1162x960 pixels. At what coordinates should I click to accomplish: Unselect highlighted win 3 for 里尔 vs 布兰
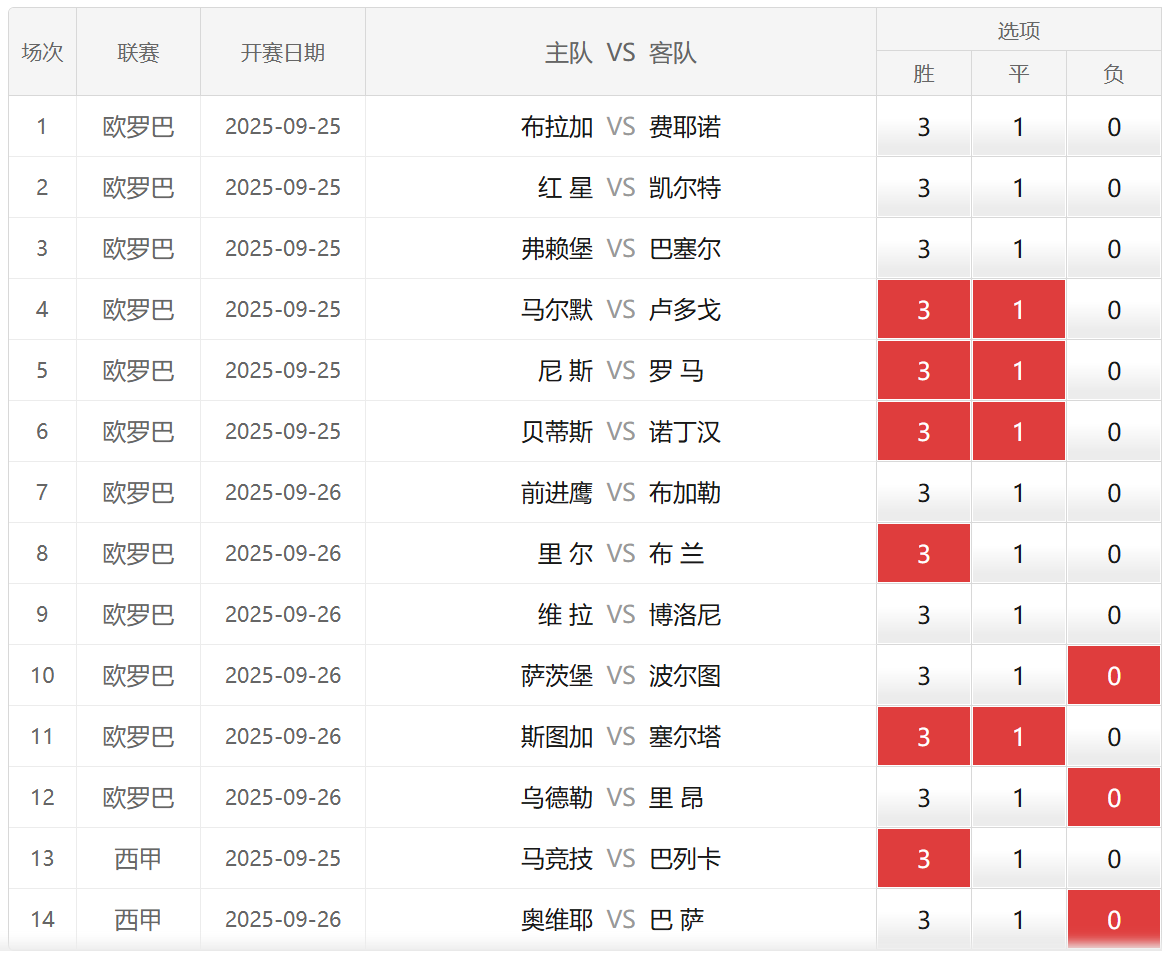[923, 554]
